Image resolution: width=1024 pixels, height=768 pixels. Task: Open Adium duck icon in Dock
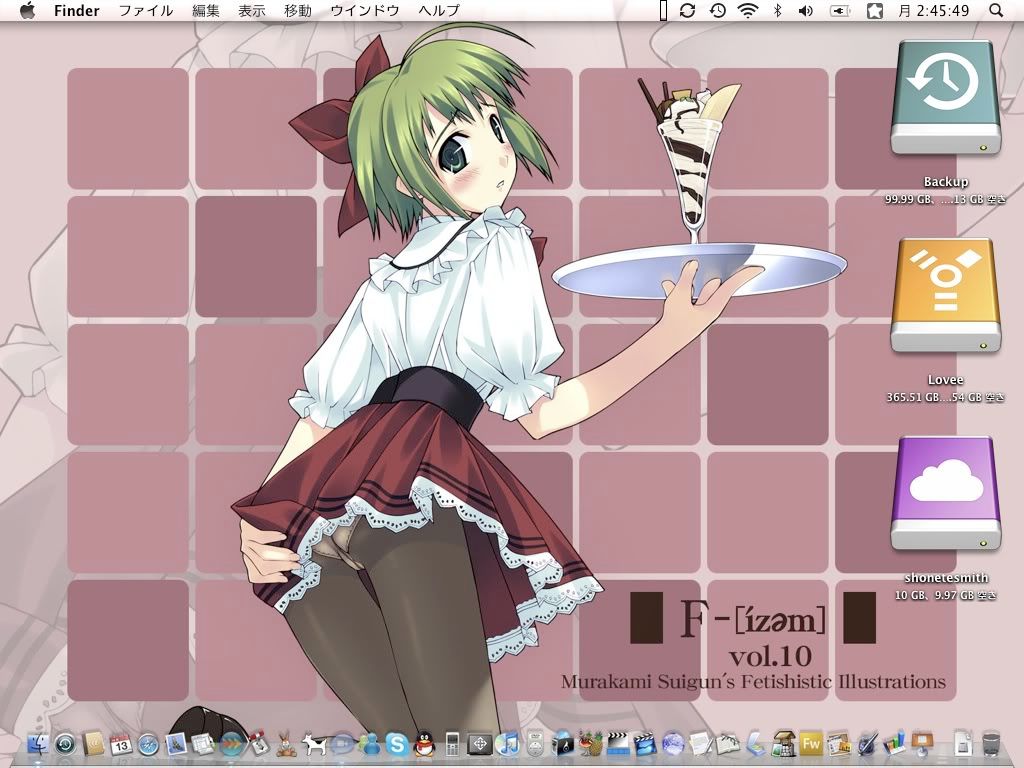tap(259, 744)
